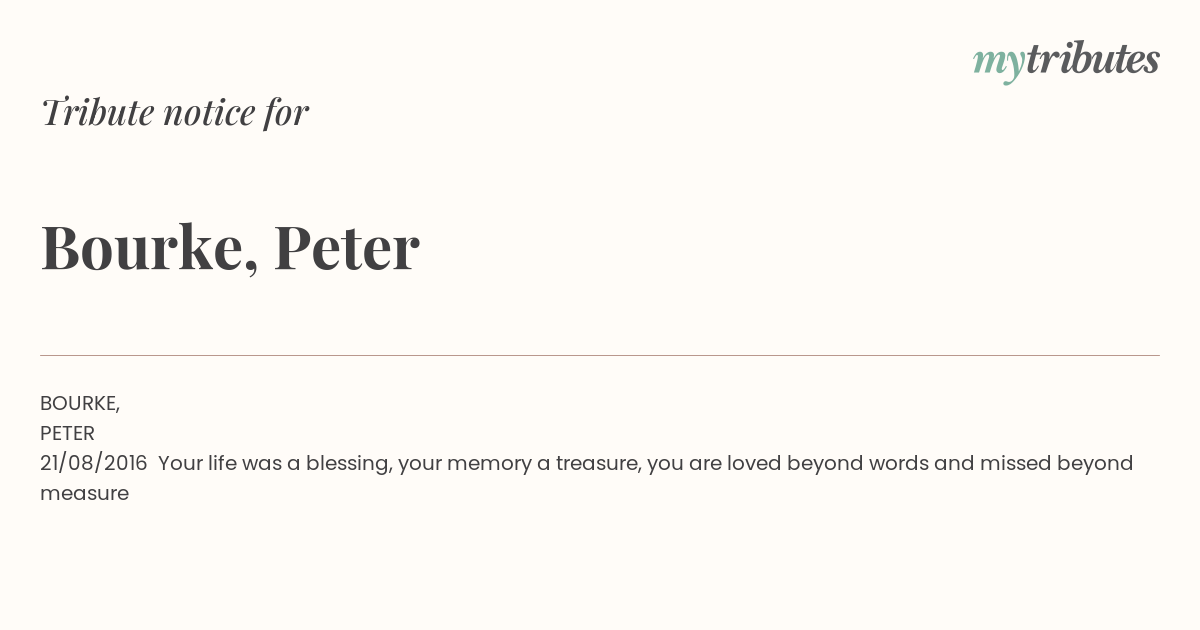Click the date 21/08/2016
1200x630 pixels.
(94, 463)
